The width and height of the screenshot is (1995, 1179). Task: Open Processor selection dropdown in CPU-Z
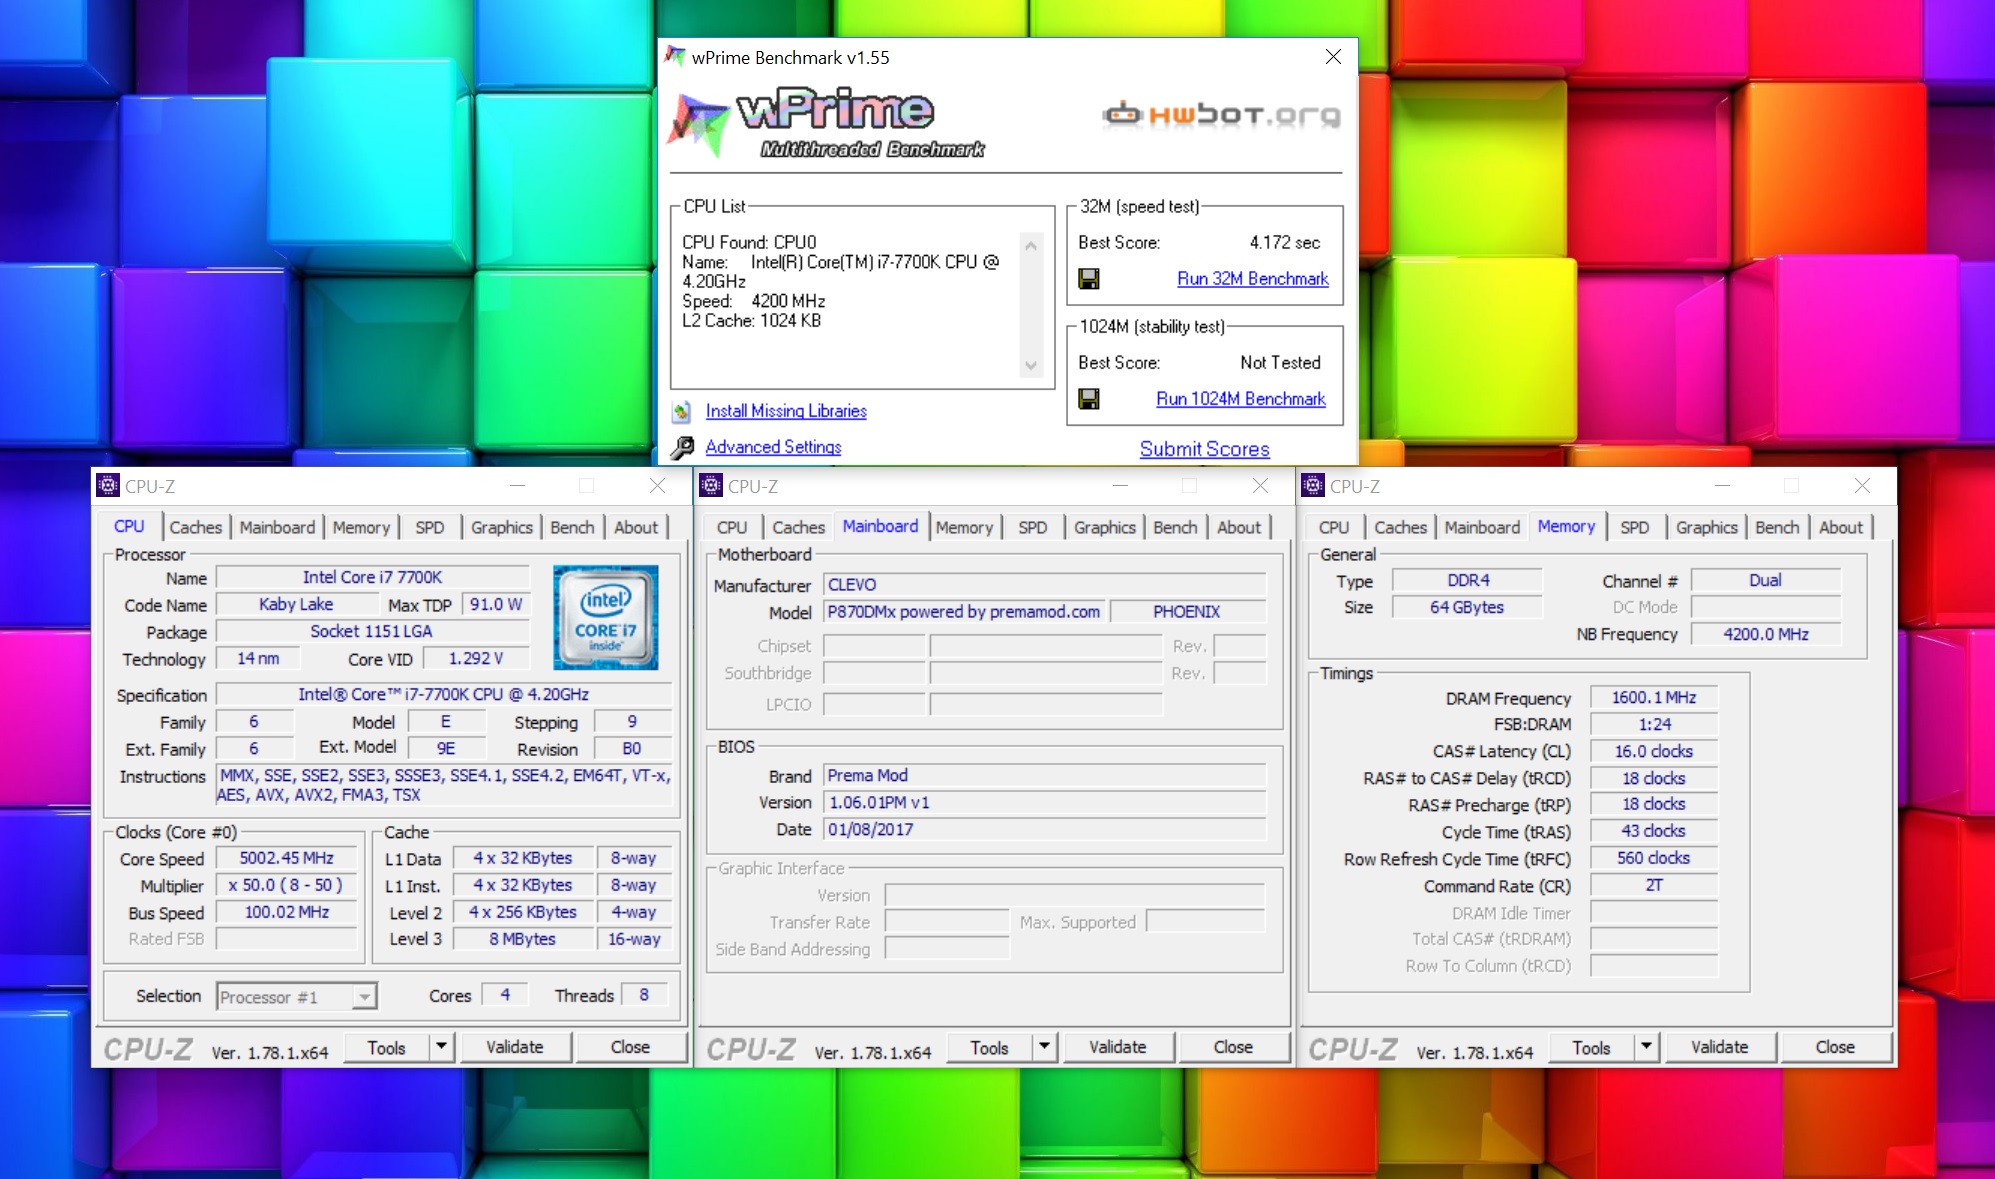[365, 997]
